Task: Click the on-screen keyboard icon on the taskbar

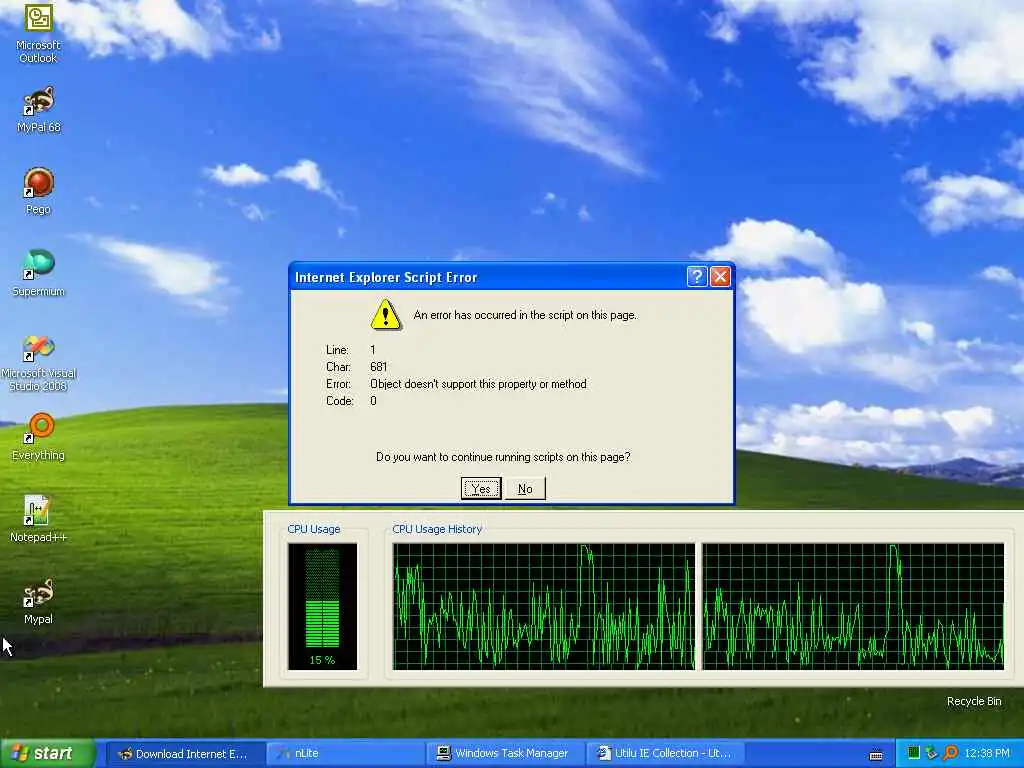Action: click(876, 755)
